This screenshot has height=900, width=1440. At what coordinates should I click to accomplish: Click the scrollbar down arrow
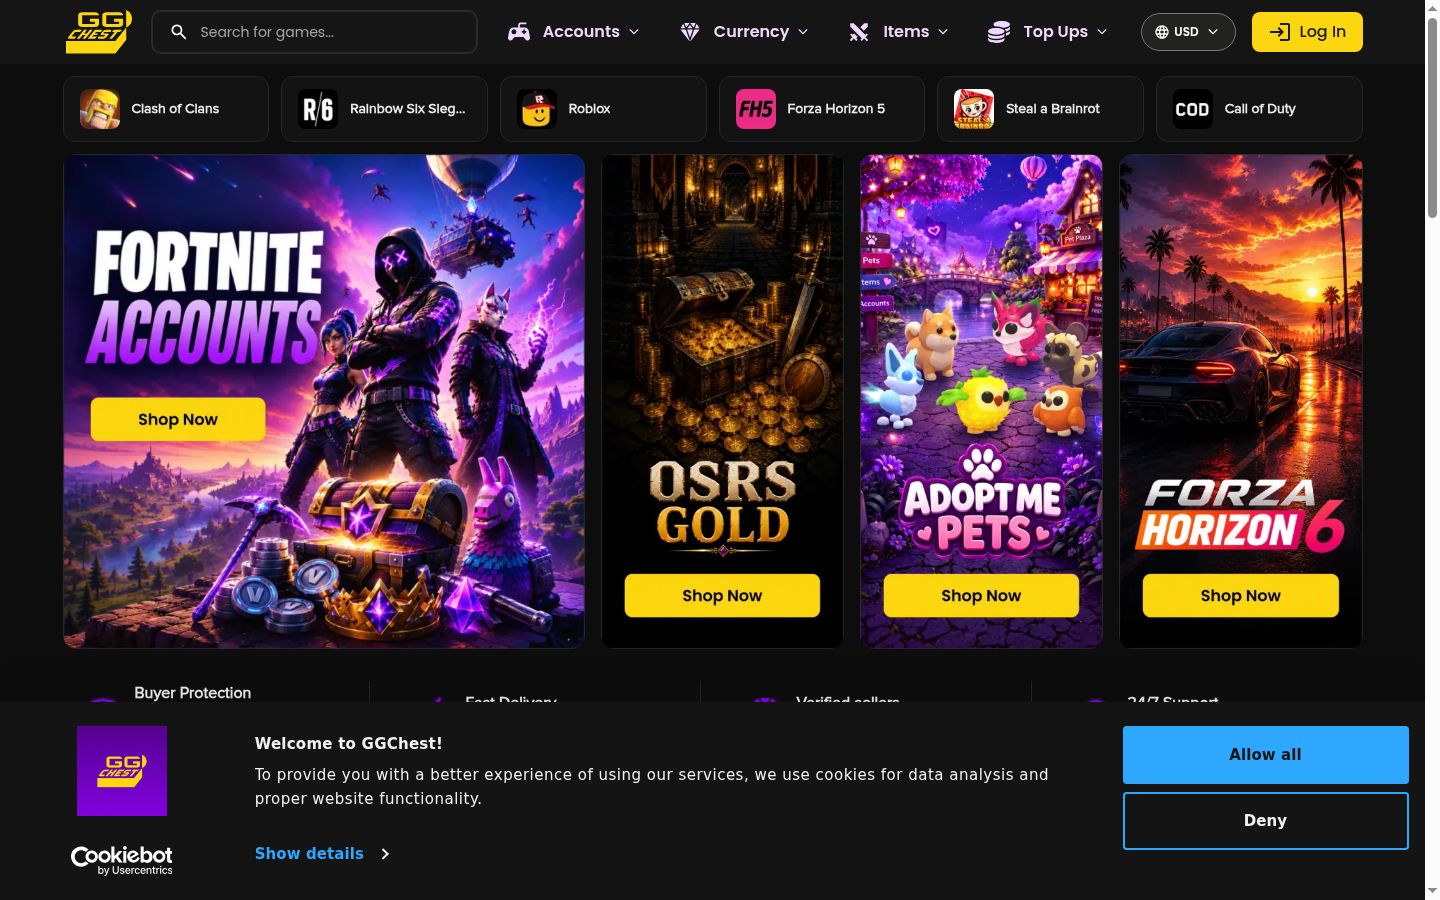[1432, 891]
